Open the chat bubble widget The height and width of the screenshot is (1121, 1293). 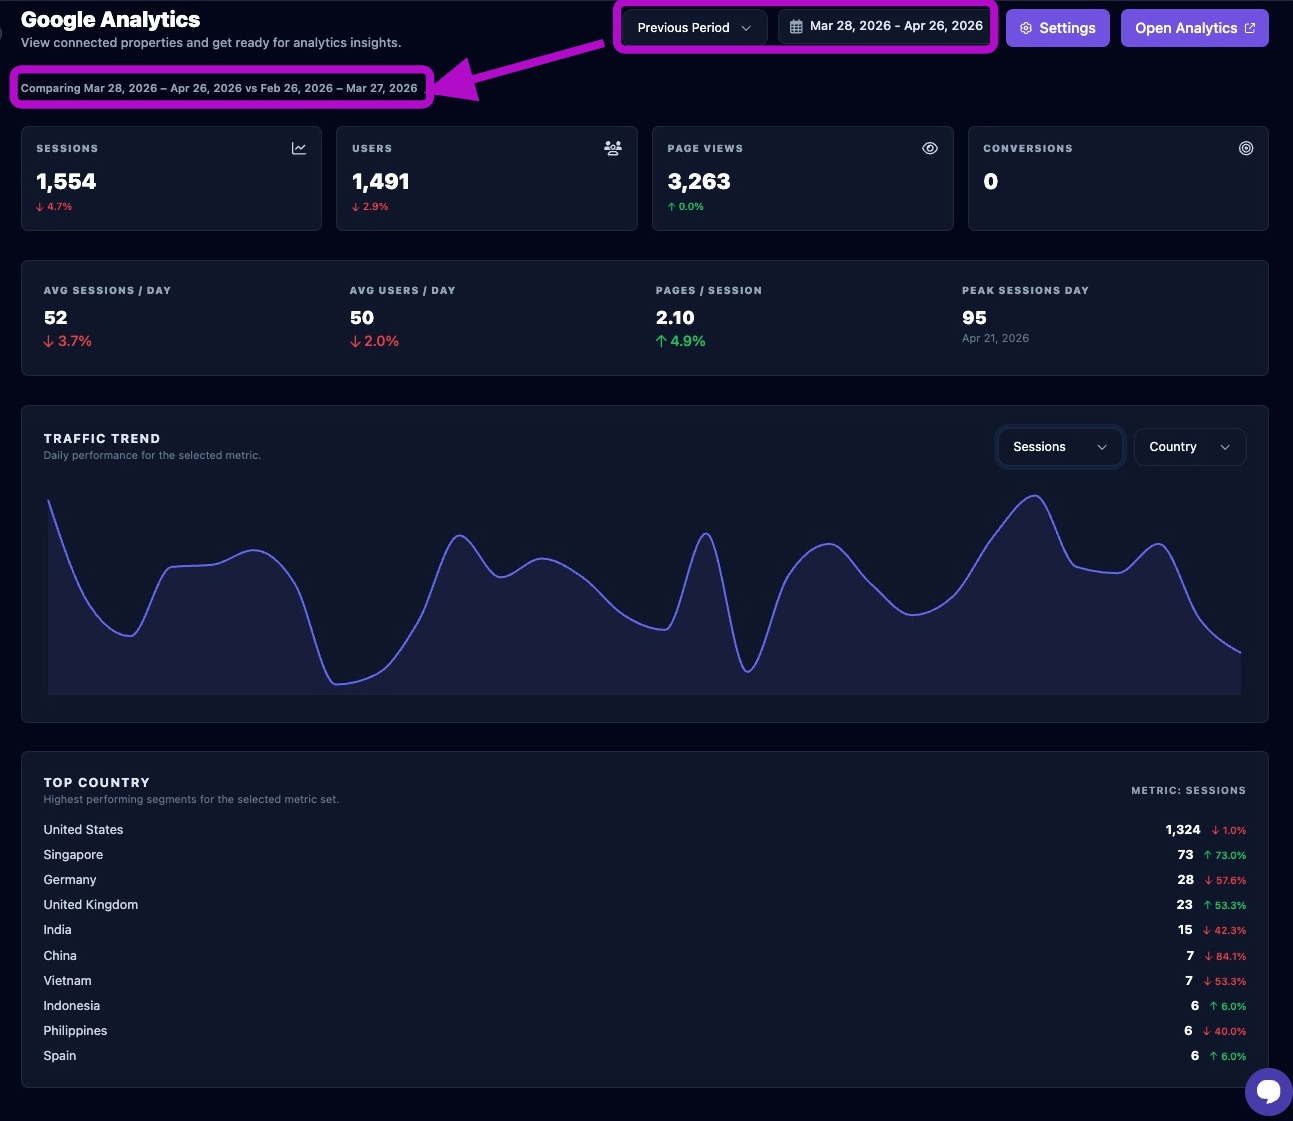(x=1269, y=1091)
